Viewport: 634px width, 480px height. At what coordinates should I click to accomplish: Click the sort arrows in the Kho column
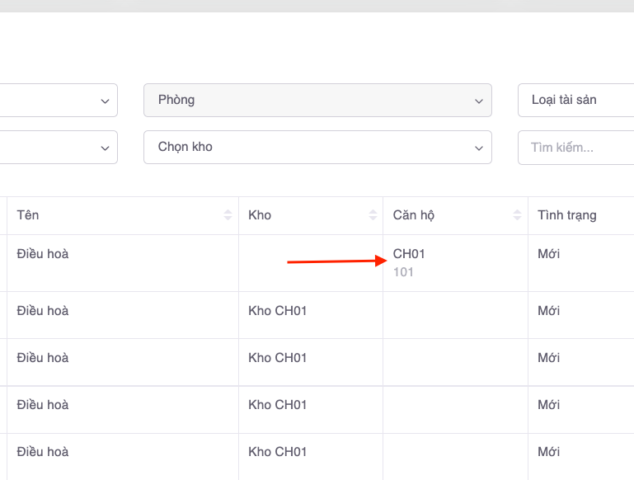pos(373,216)
